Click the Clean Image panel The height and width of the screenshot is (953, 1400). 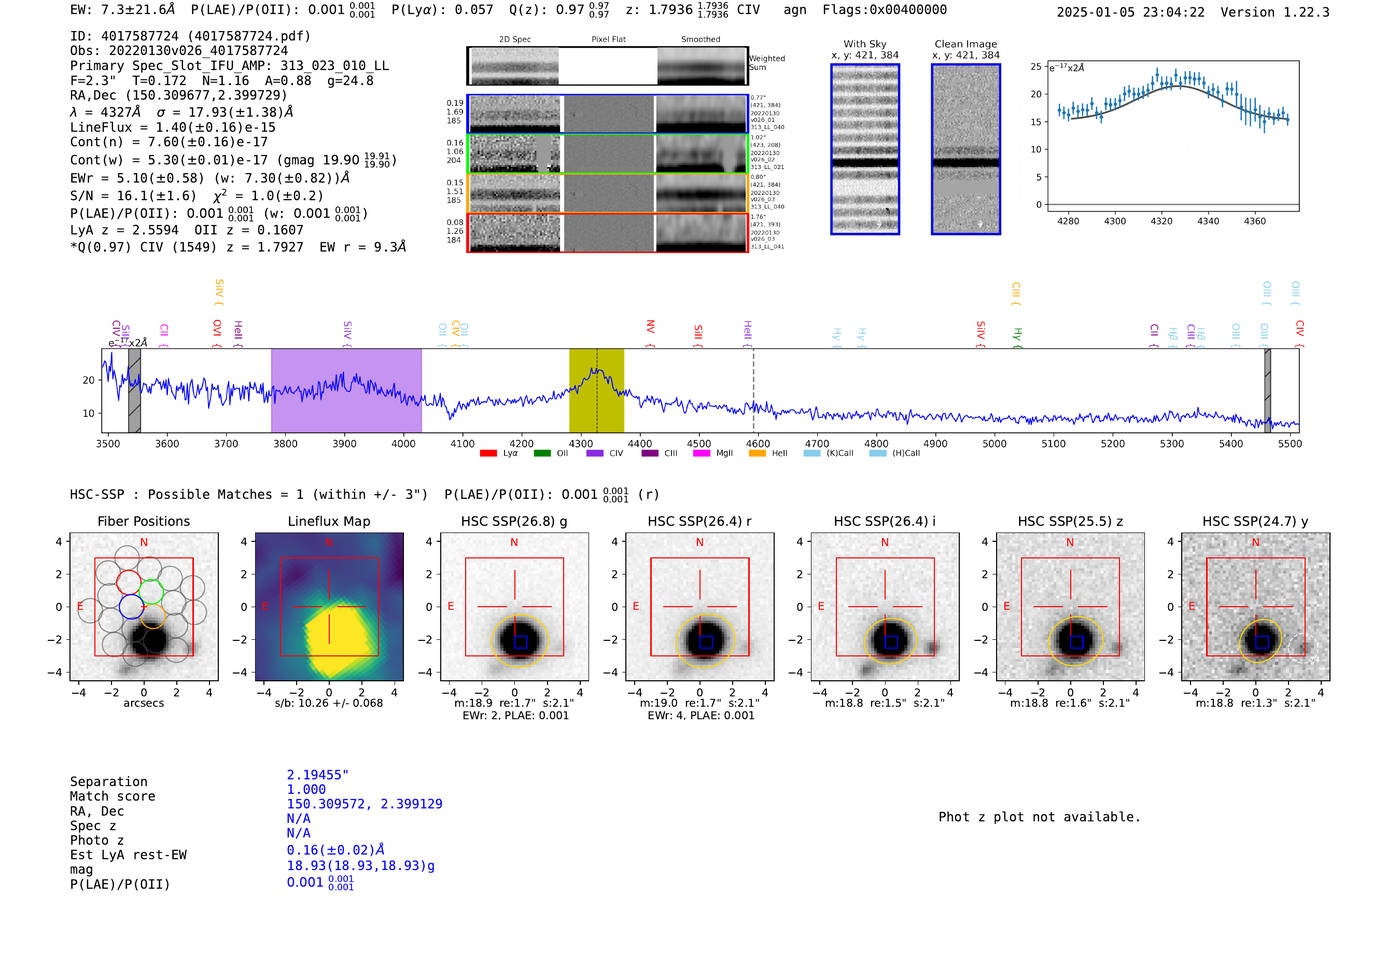[966, 149]
